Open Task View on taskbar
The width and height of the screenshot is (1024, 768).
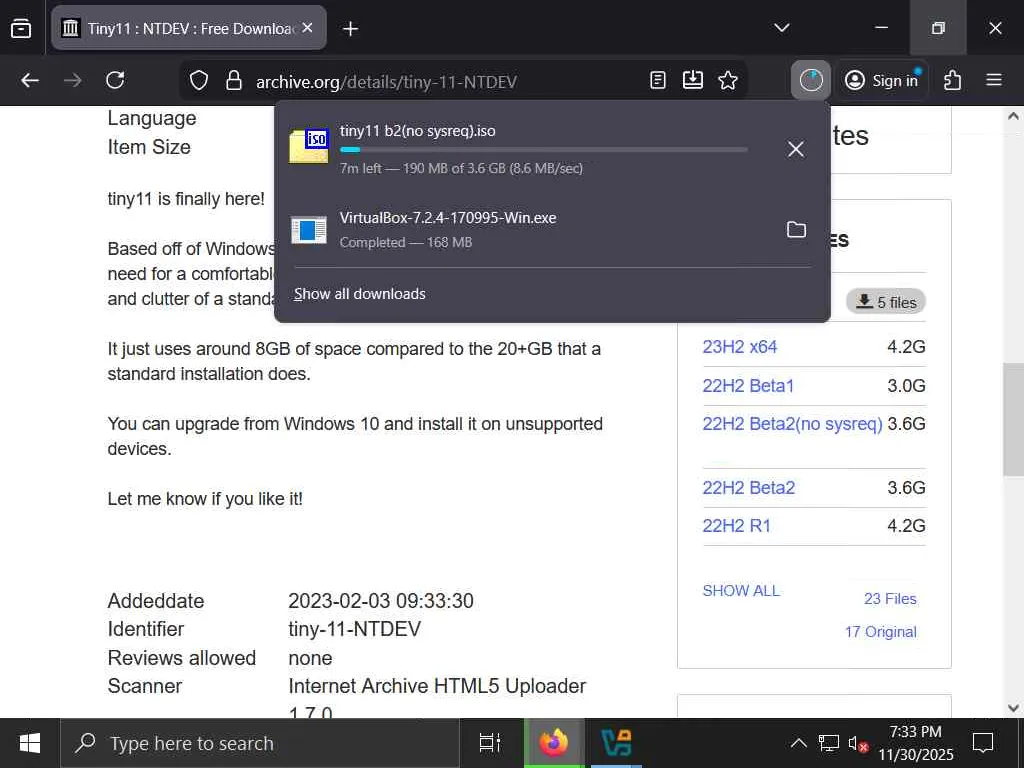pos(490,743)
